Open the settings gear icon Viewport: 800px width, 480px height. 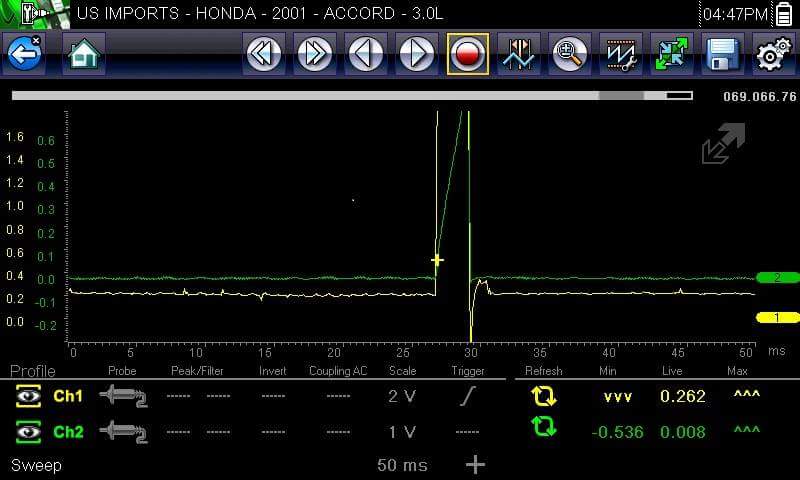[x=772, y=54]
